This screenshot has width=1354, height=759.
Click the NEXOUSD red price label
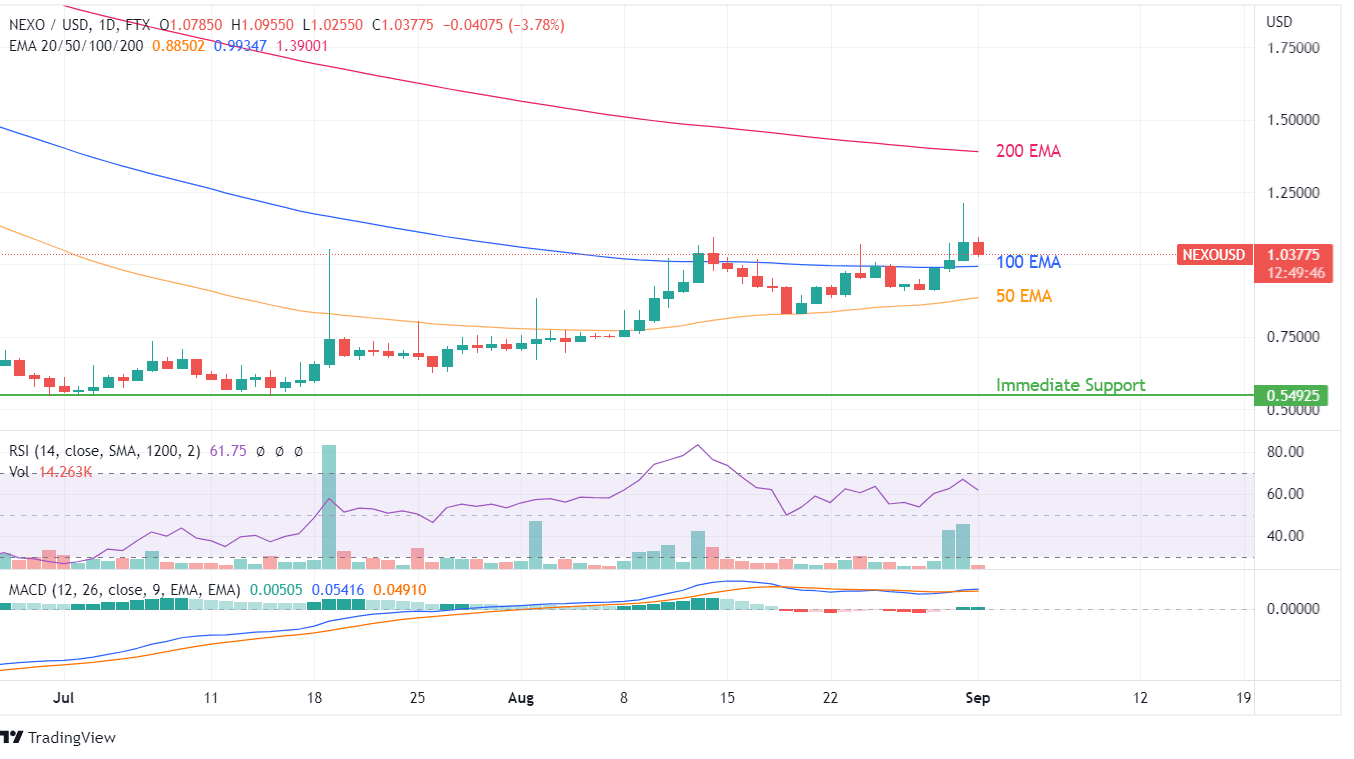1213,255
